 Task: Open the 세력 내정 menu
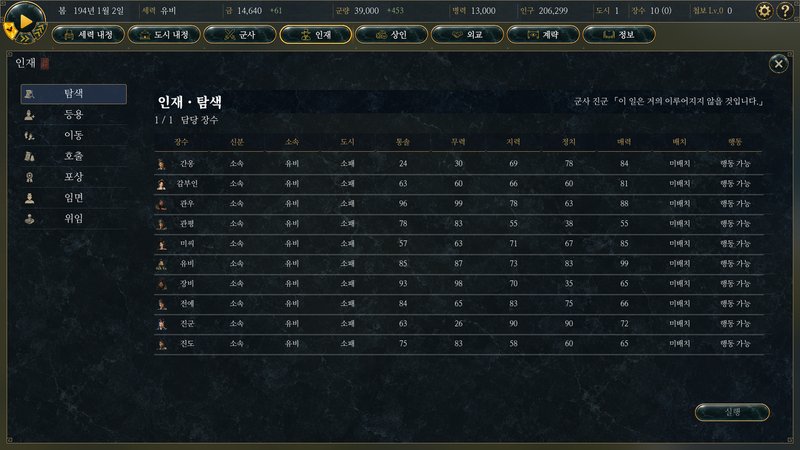(88, 35)
